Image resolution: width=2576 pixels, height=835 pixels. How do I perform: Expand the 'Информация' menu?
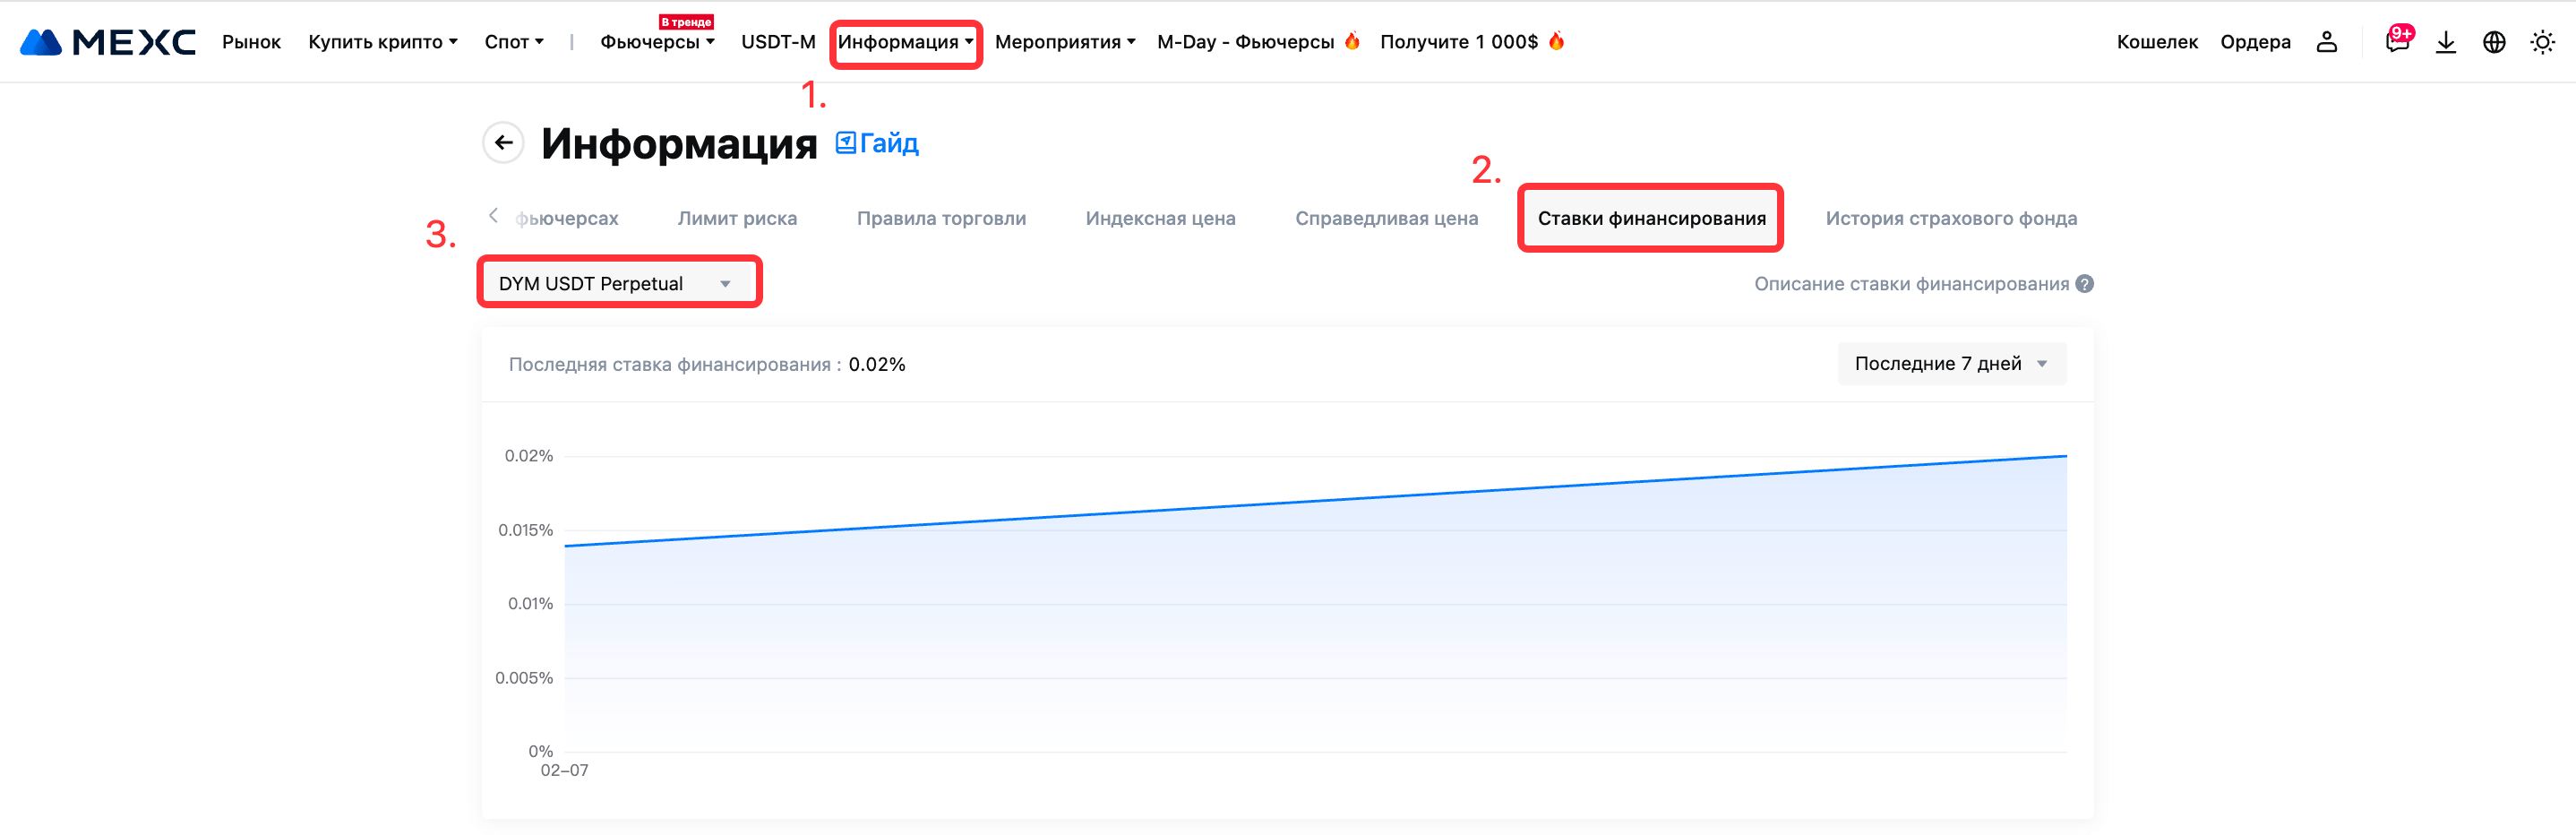[x=905, y=42]
